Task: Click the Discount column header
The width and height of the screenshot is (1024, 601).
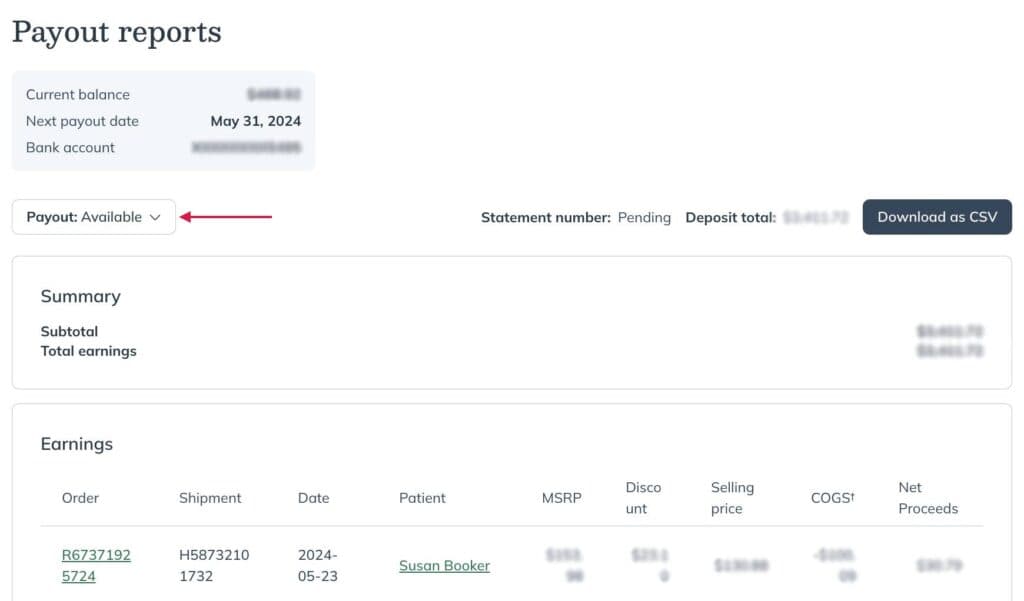Action: [x=643, y=498]
